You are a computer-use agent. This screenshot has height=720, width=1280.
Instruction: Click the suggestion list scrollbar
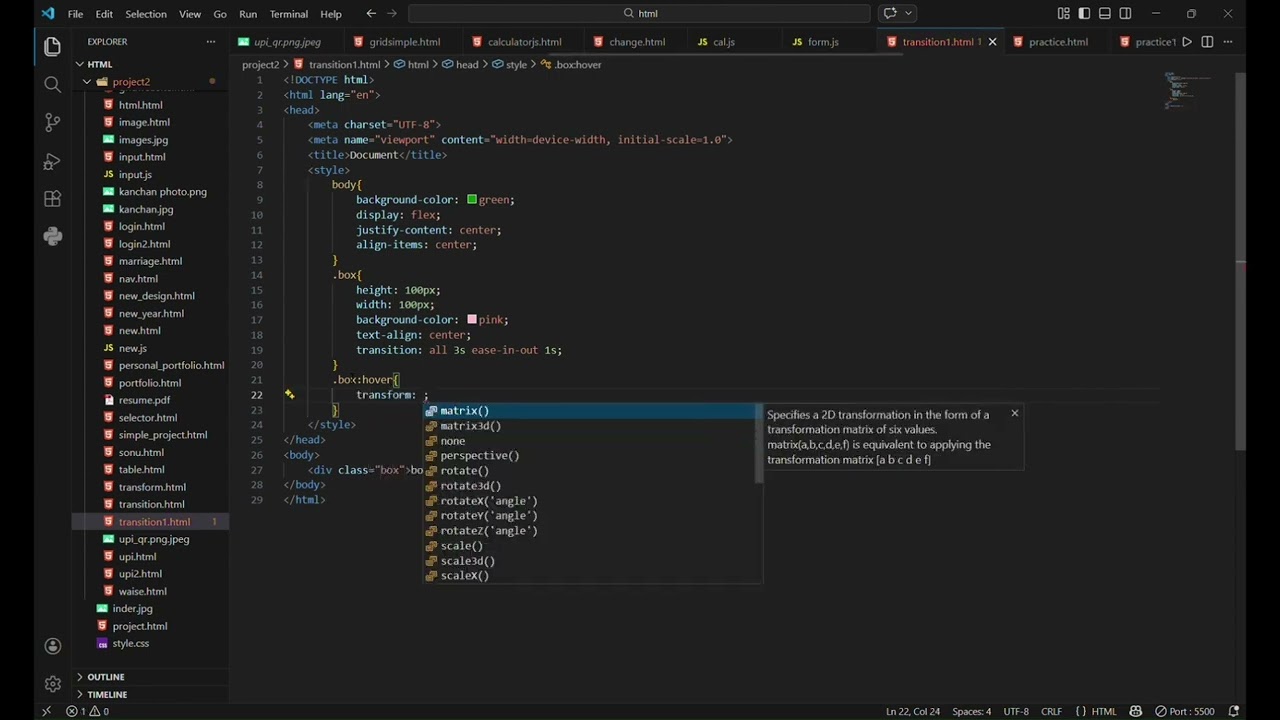(760, 443)
